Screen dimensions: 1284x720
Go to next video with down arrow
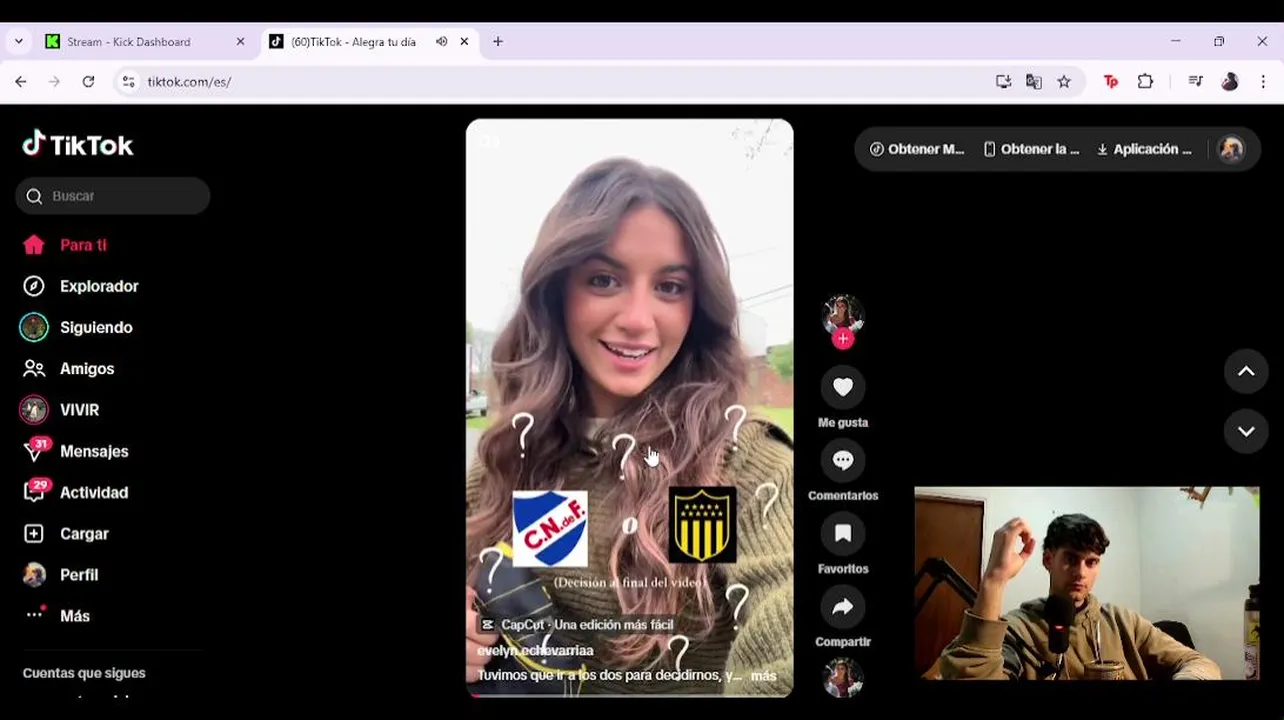pos(1246,431)
